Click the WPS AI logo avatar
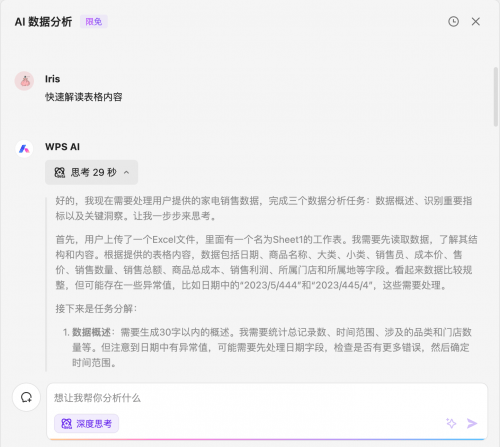500x447 pixels. [24, 149]
